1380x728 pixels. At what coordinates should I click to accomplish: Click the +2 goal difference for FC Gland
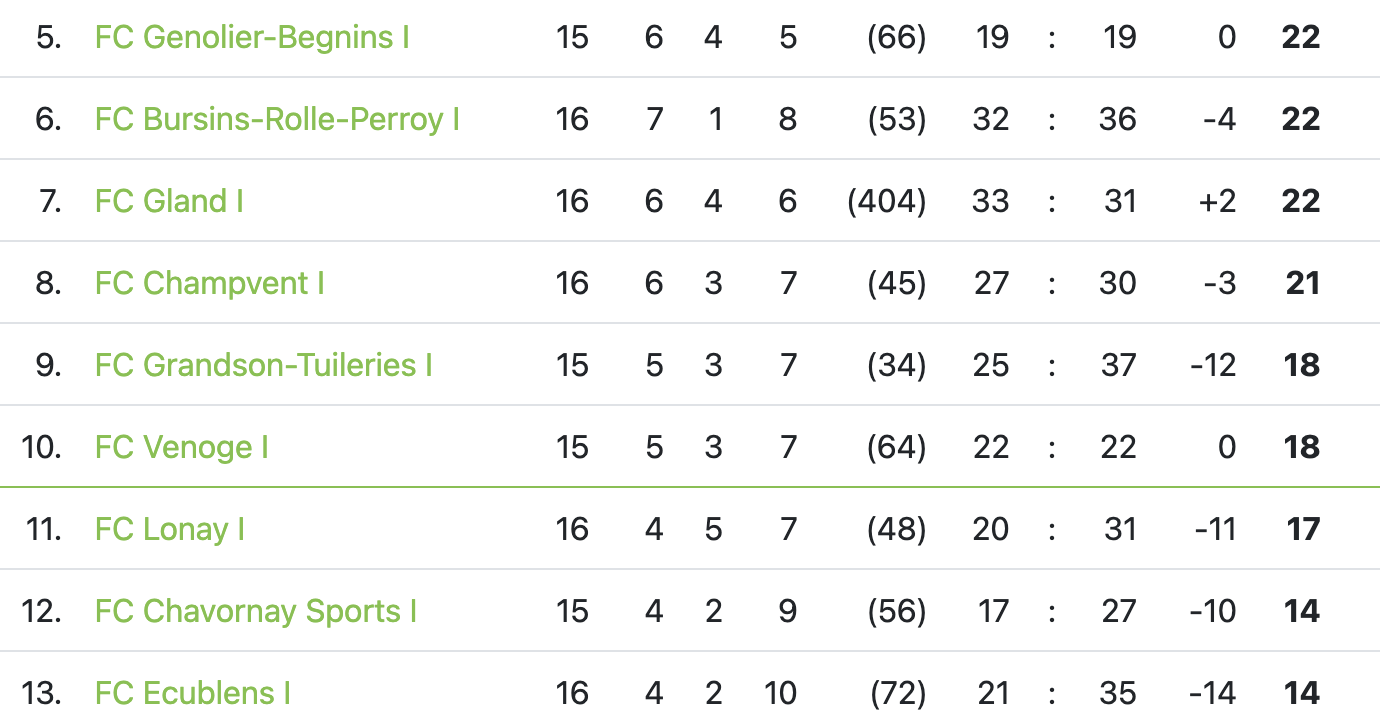(x=1217, y=201)
